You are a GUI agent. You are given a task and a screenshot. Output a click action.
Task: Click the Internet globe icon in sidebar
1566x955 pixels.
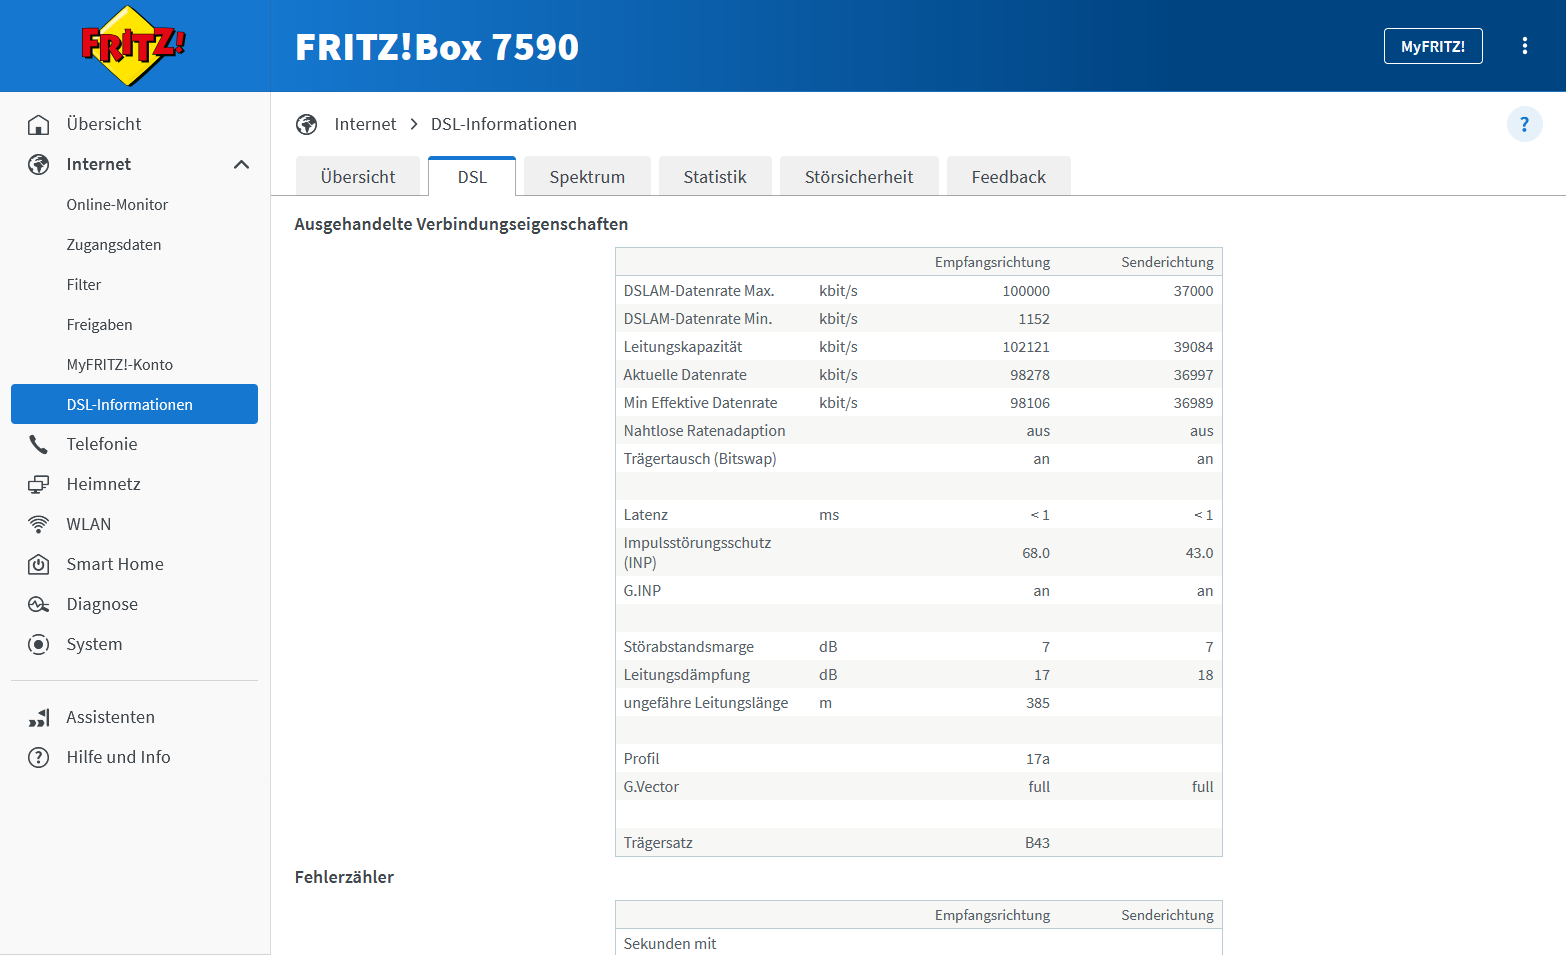(x=38, y=164)
